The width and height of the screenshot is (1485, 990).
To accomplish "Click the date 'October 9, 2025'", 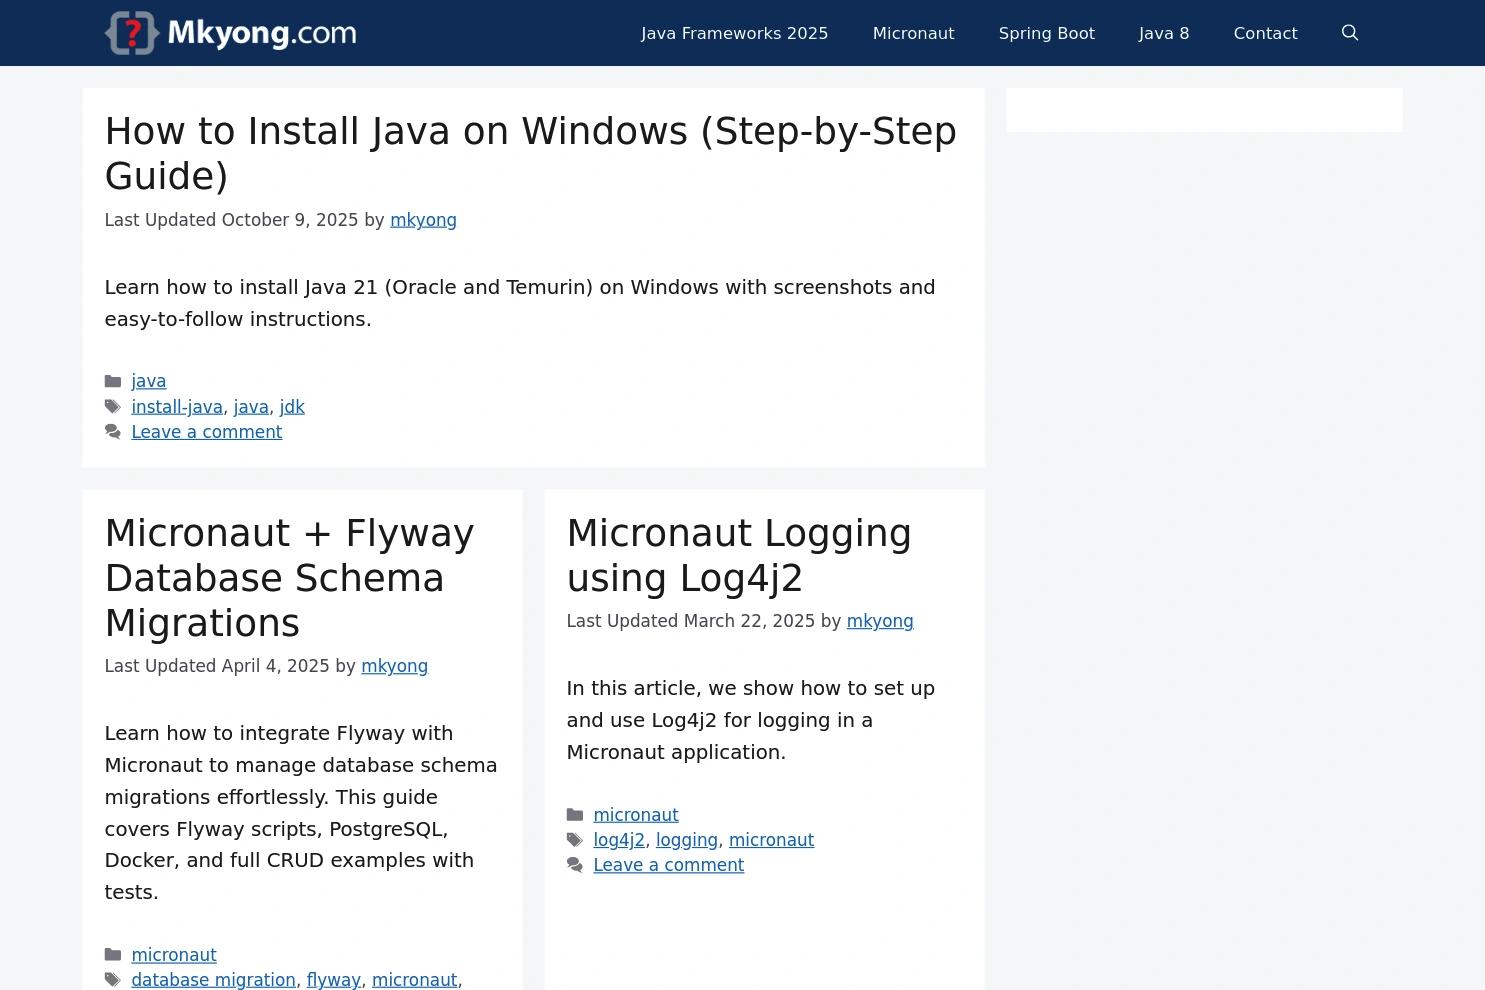I will click(x=290, y=220).
